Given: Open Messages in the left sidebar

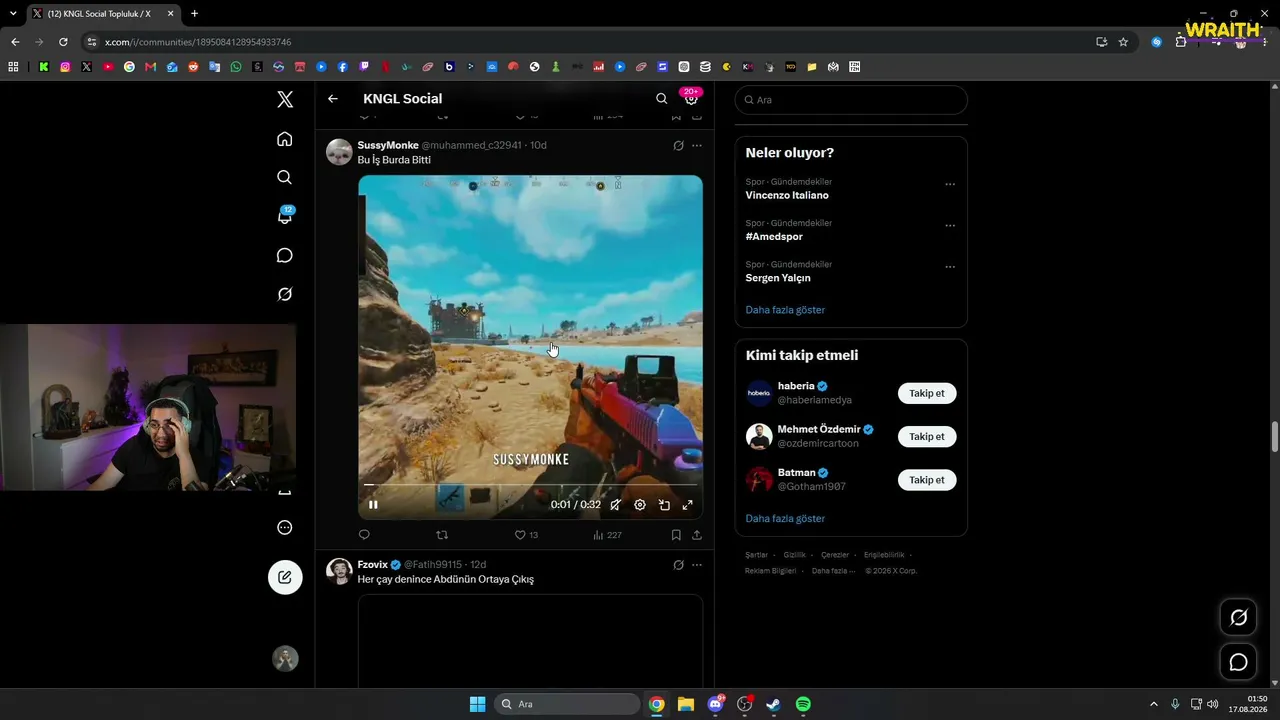Looking at the screenshot, I should click(x=285, y=255).
